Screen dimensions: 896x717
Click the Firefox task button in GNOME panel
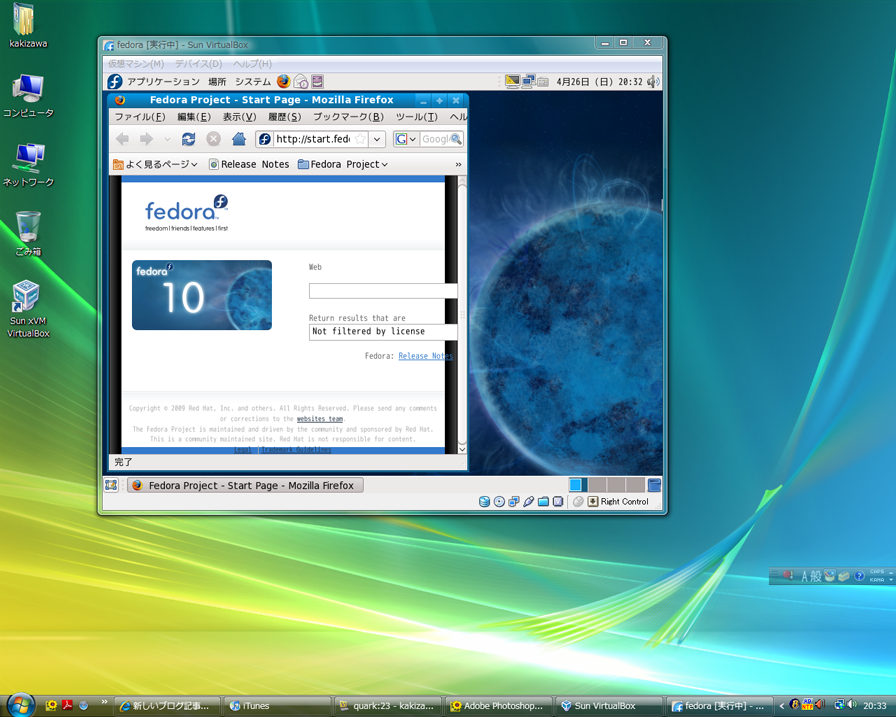(x=245, y=485)
